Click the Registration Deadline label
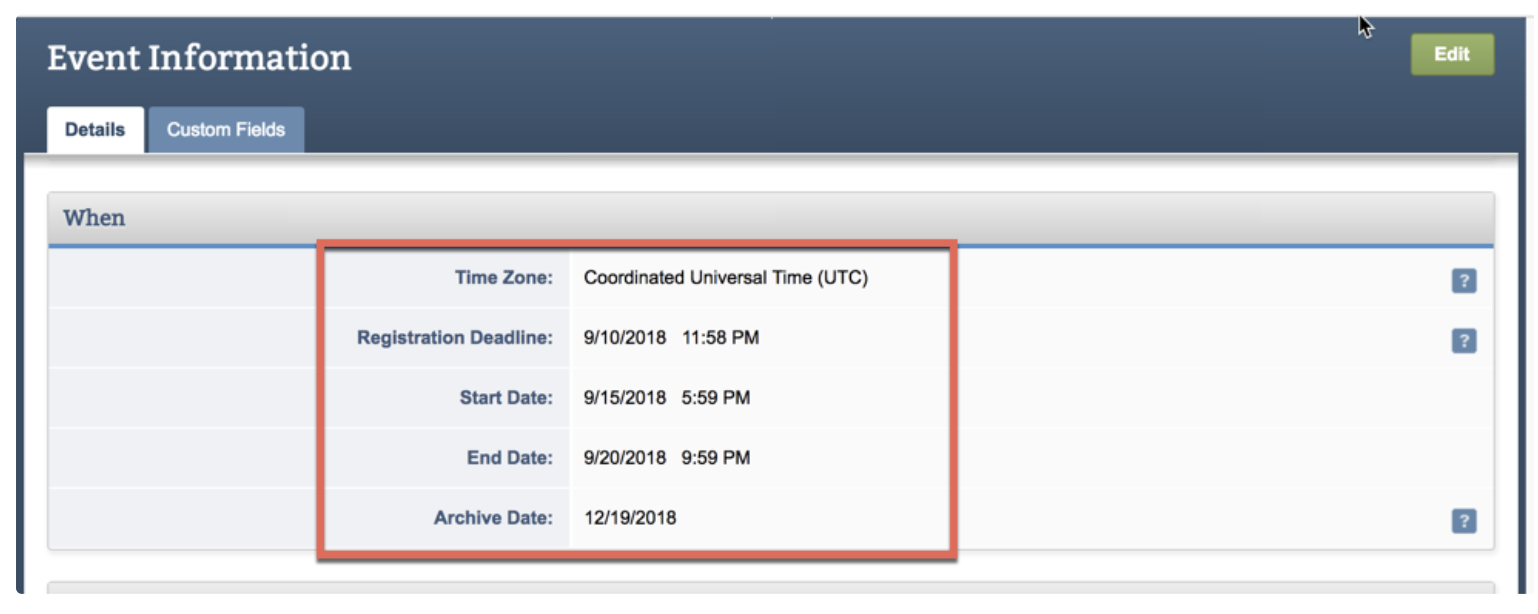The height and width of the screenshot is (614, 1538). click(x=455, y=338)
